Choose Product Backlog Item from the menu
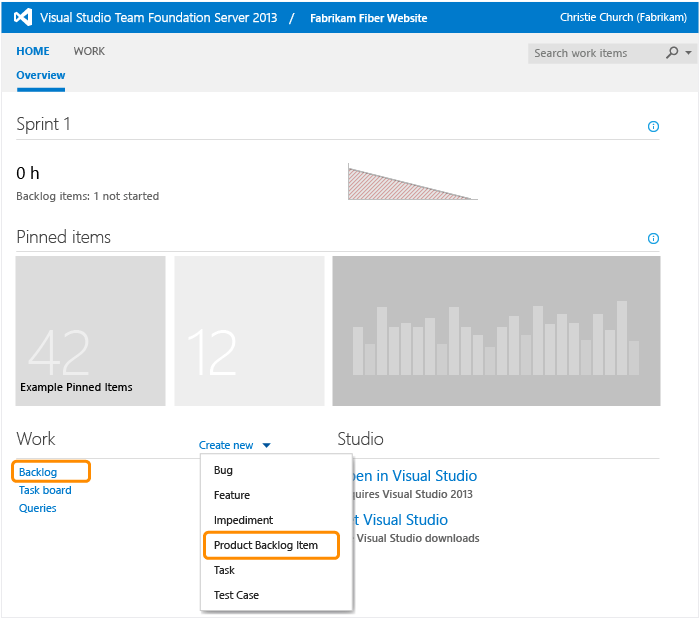The image size is (700, 618). click(x=266, y=545)
